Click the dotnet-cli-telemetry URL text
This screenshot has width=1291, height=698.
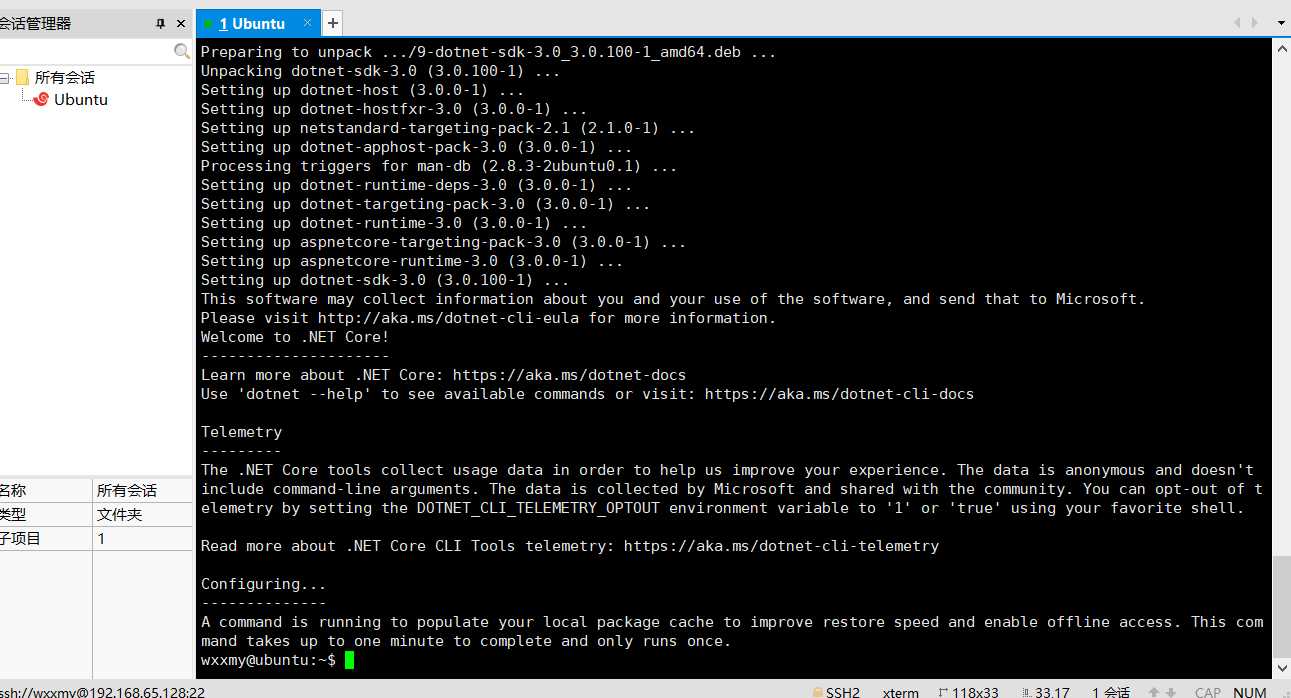pos(781,546)
